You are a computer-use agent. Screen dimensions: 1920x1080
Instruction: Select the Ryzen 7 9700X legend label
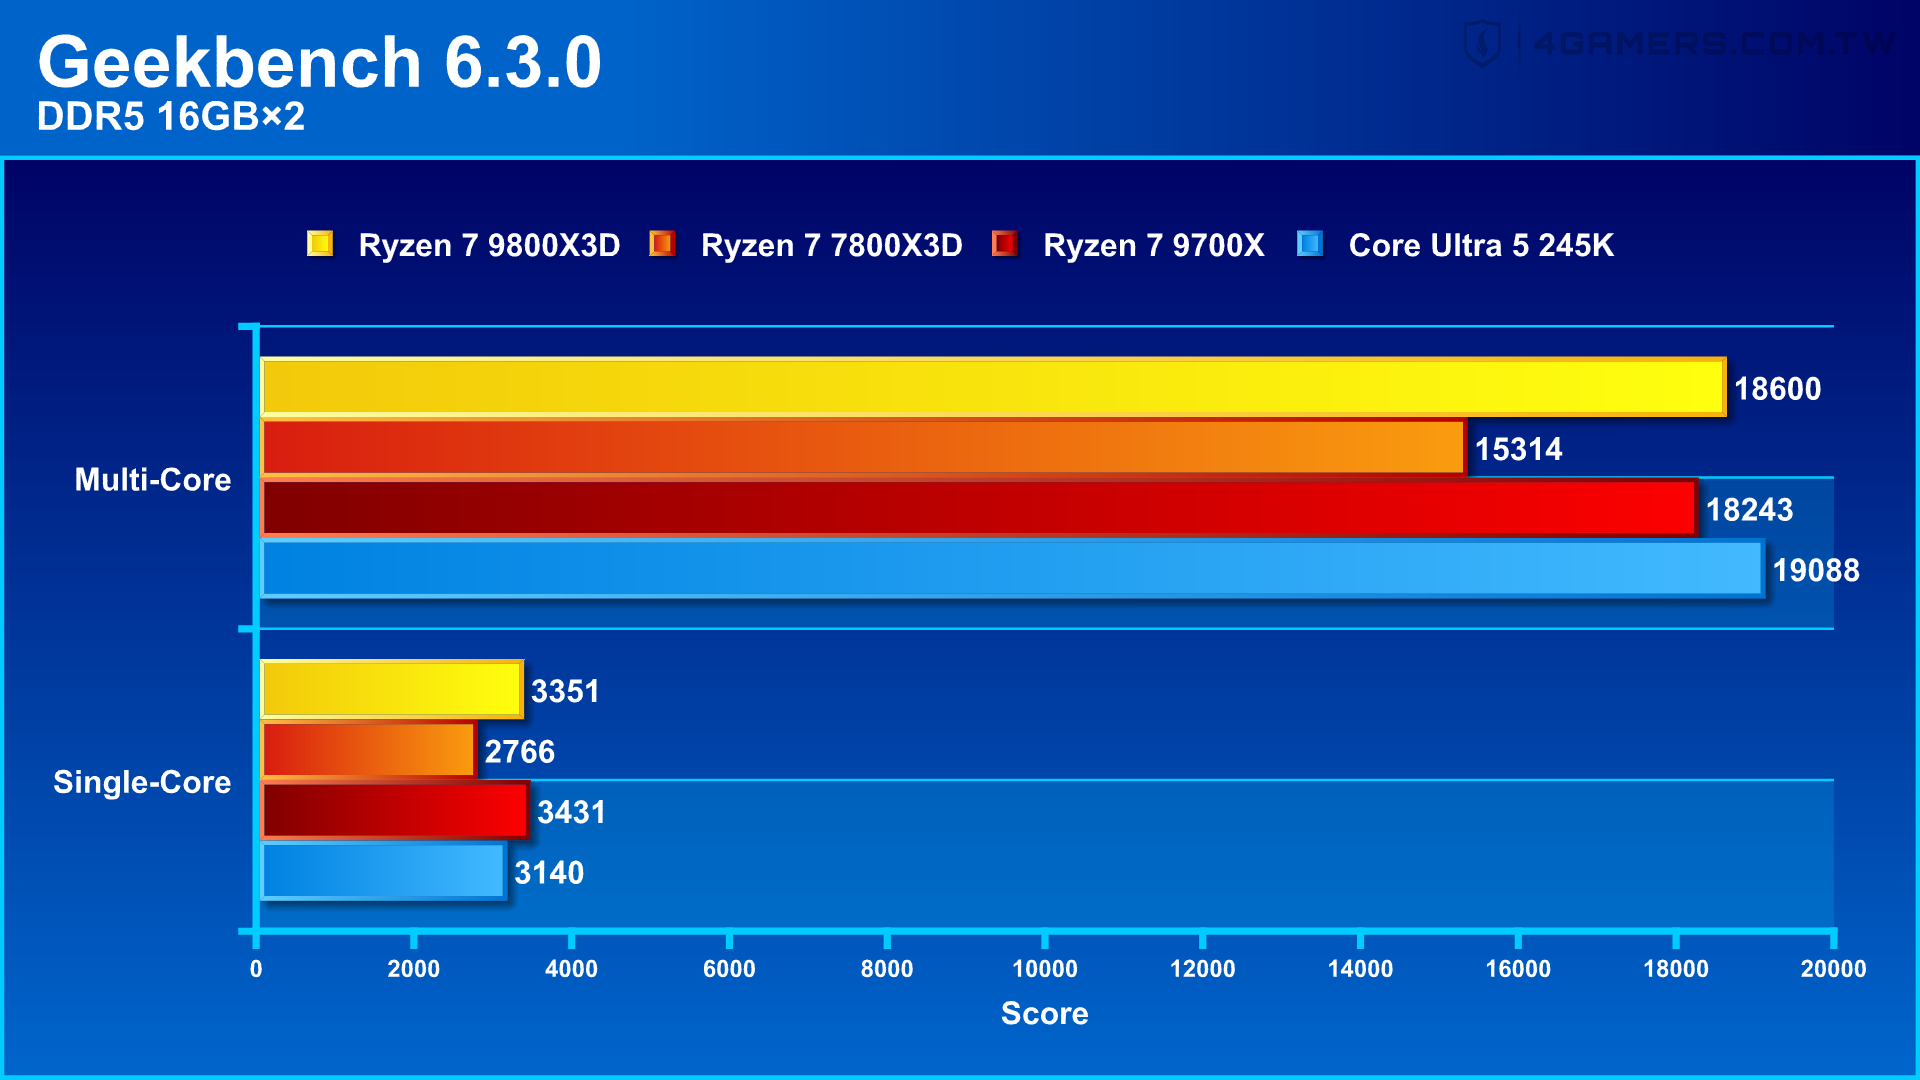tap(1153, 245)
